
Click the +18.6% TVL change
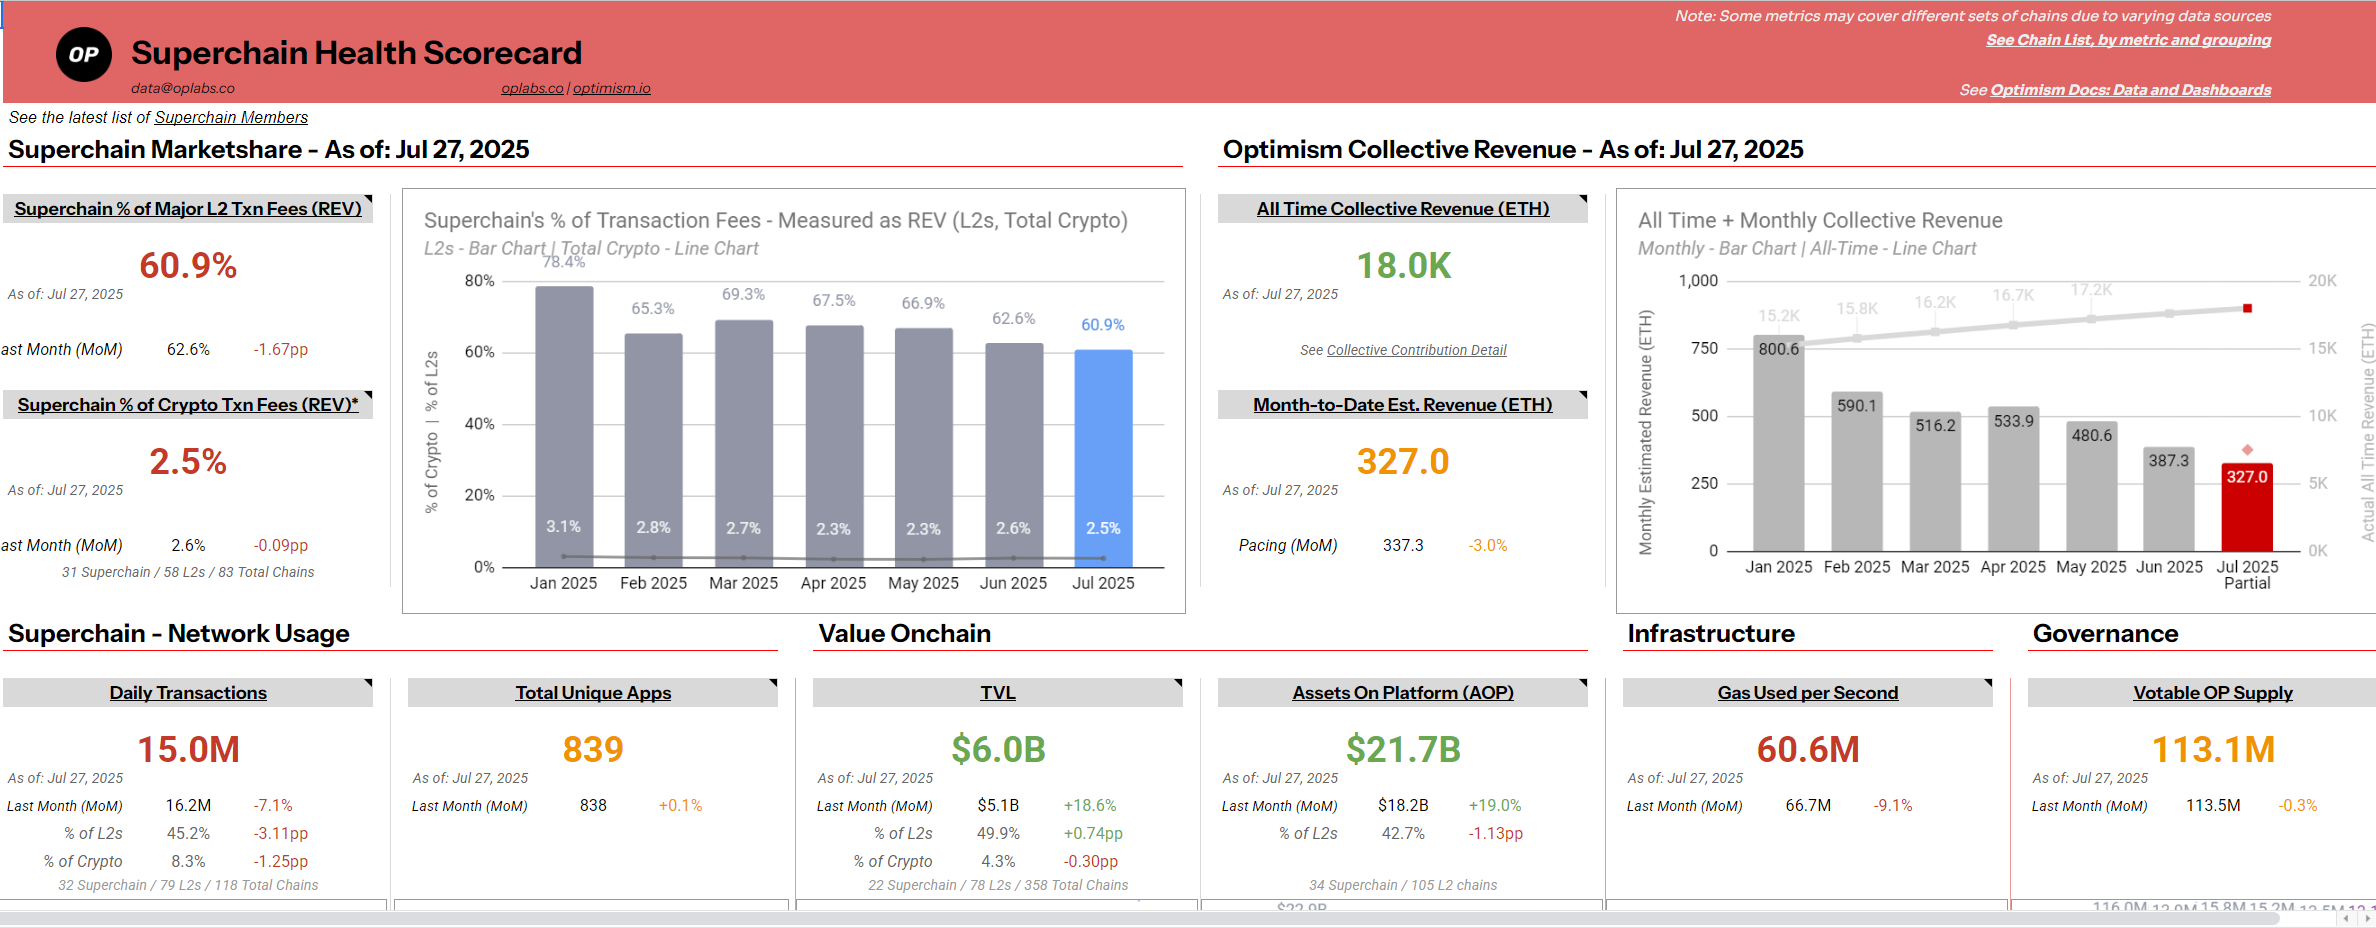pyautogui.click(x=1090, y=805)
